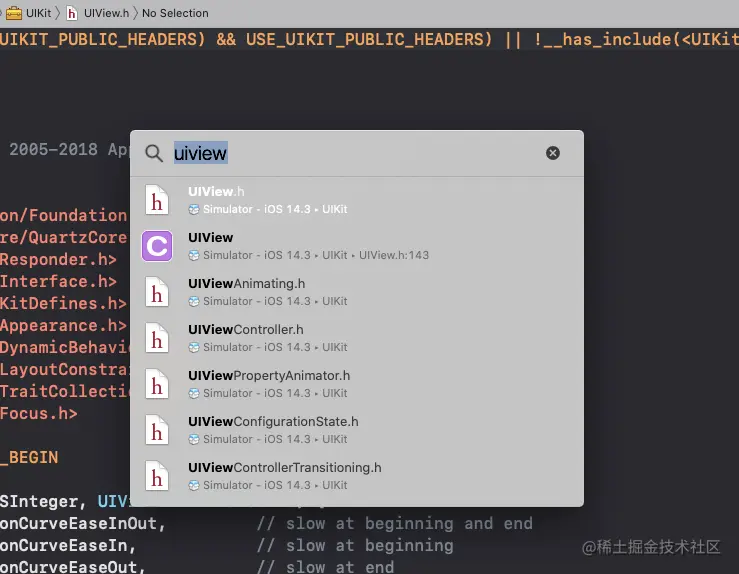
Task: Open the UIView class result
Action: [357, 246]
